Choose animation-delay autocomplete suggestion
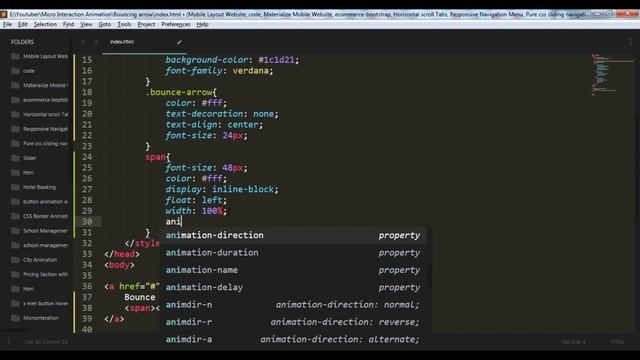640x360 pixels. click(293, 287)
